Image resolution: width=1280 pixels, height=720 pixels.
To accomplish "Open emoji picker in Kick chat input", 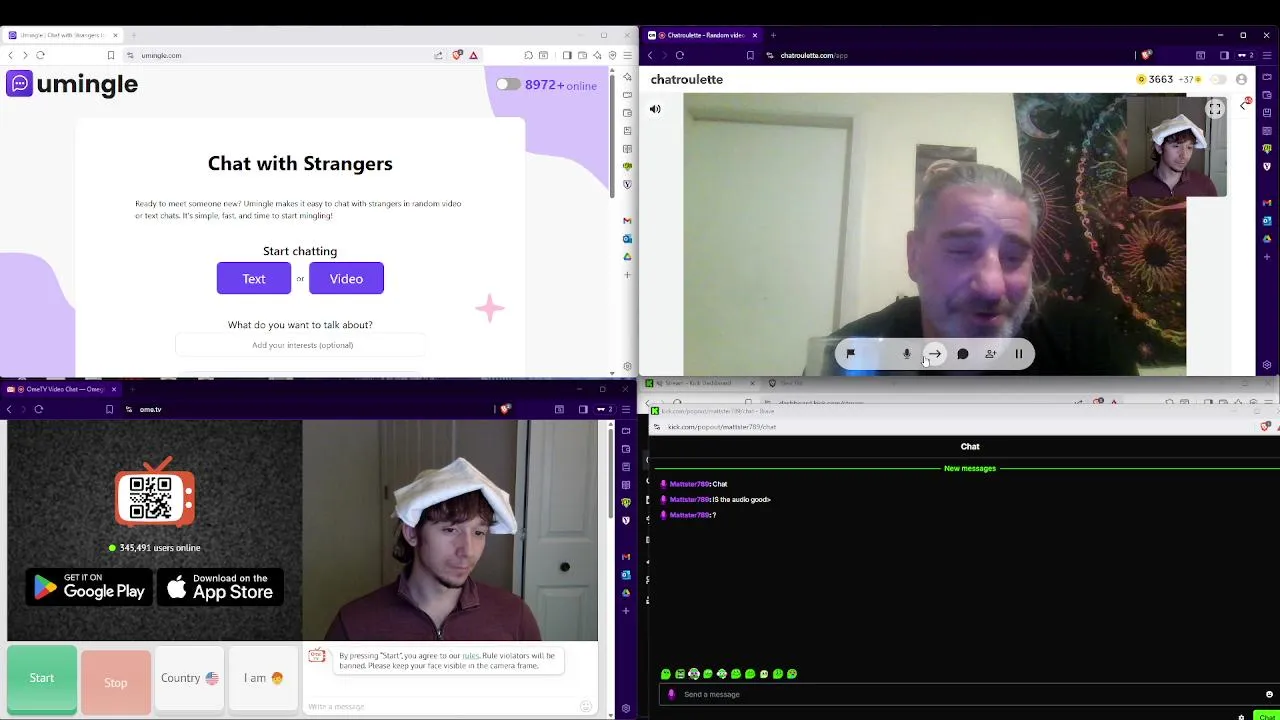I will [1269, 694].
